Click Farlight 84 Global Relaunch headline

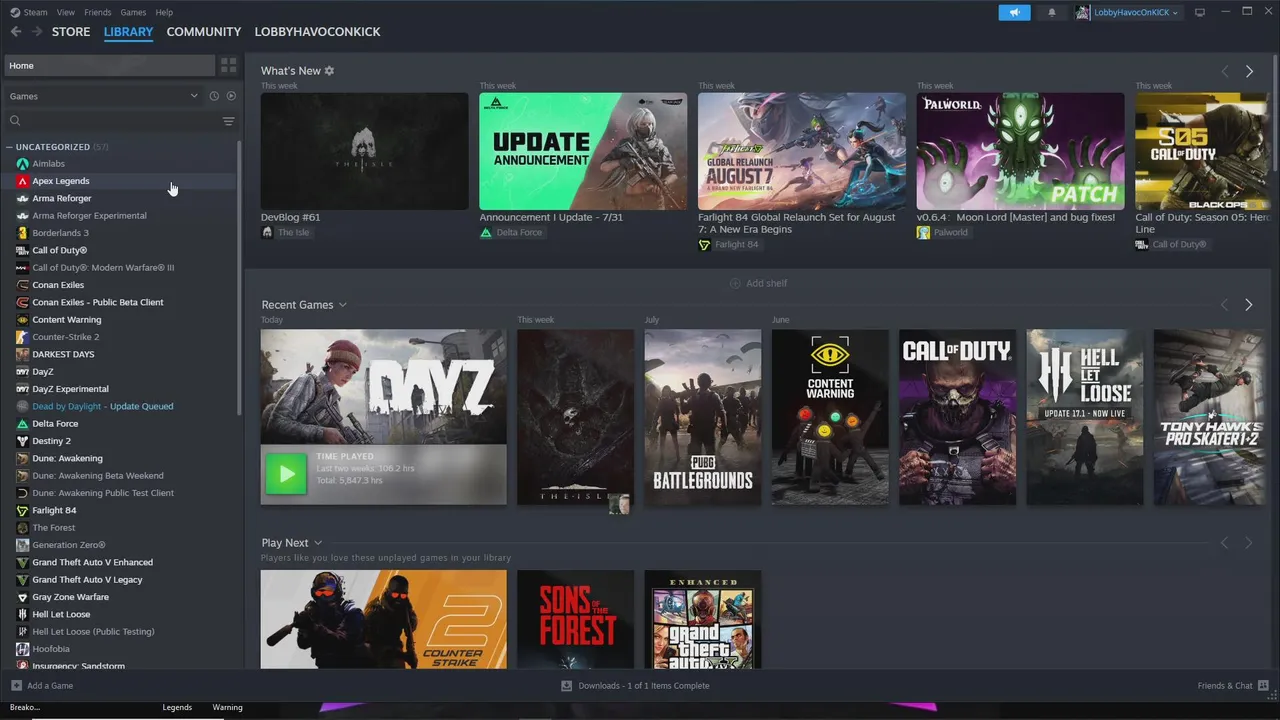(797, 223)
